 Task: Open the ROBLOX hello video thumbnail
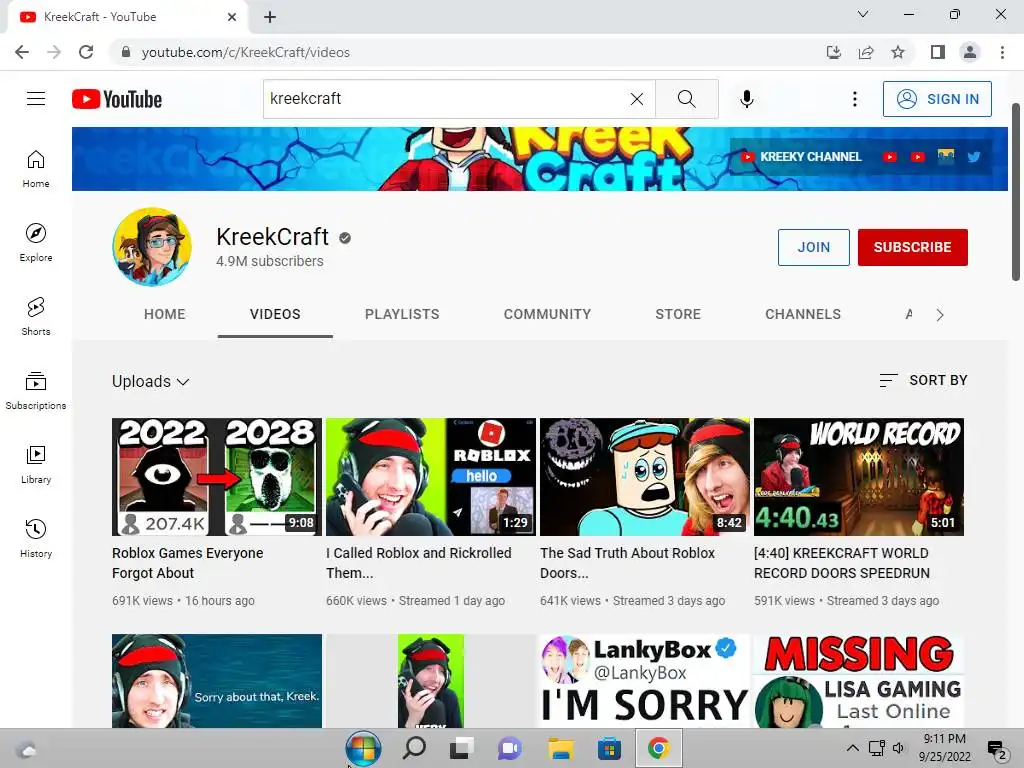point(431,477)
